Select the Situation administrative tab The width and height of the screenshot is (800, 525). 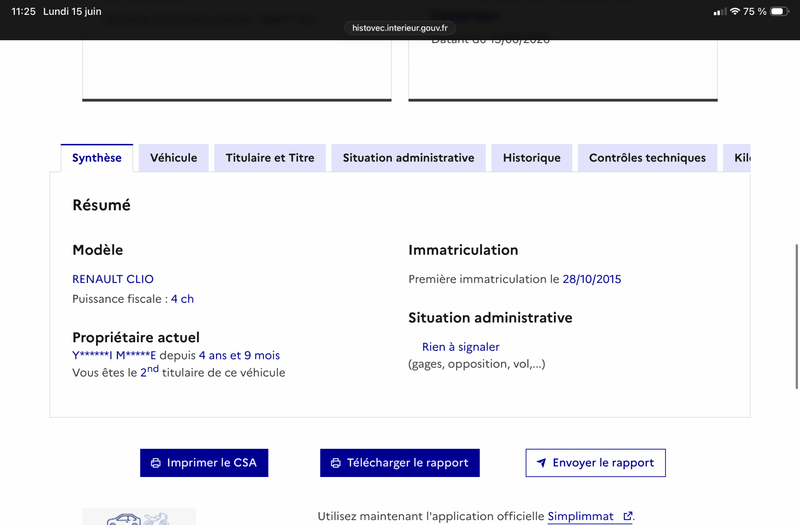point(408,158)
